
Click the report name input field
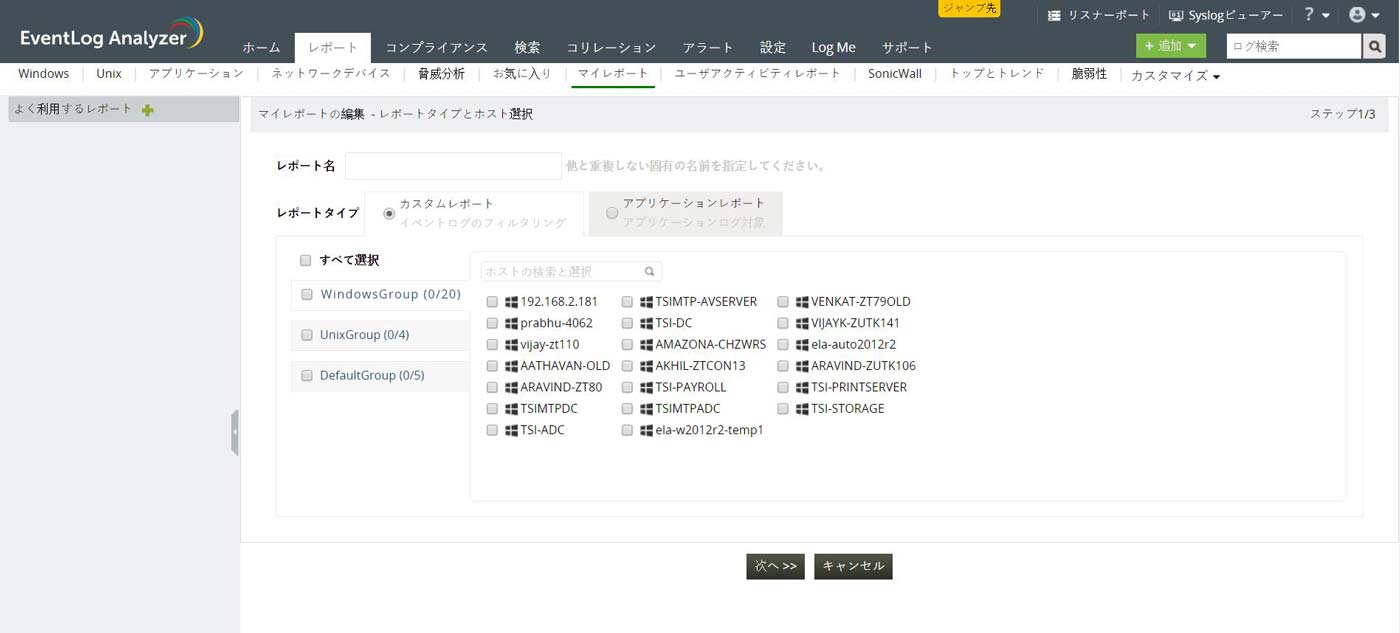453,166
